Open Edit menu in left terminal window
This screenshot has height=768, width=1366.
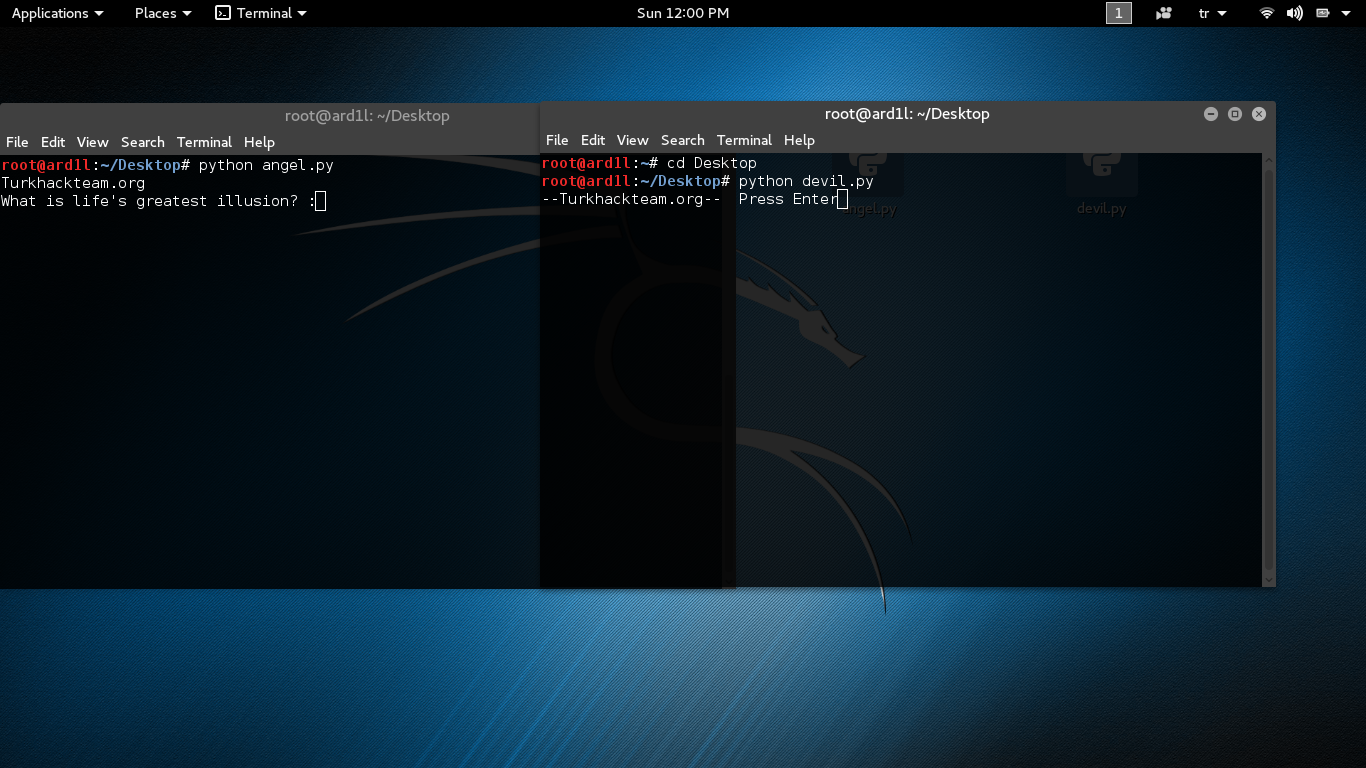point(53,142)
